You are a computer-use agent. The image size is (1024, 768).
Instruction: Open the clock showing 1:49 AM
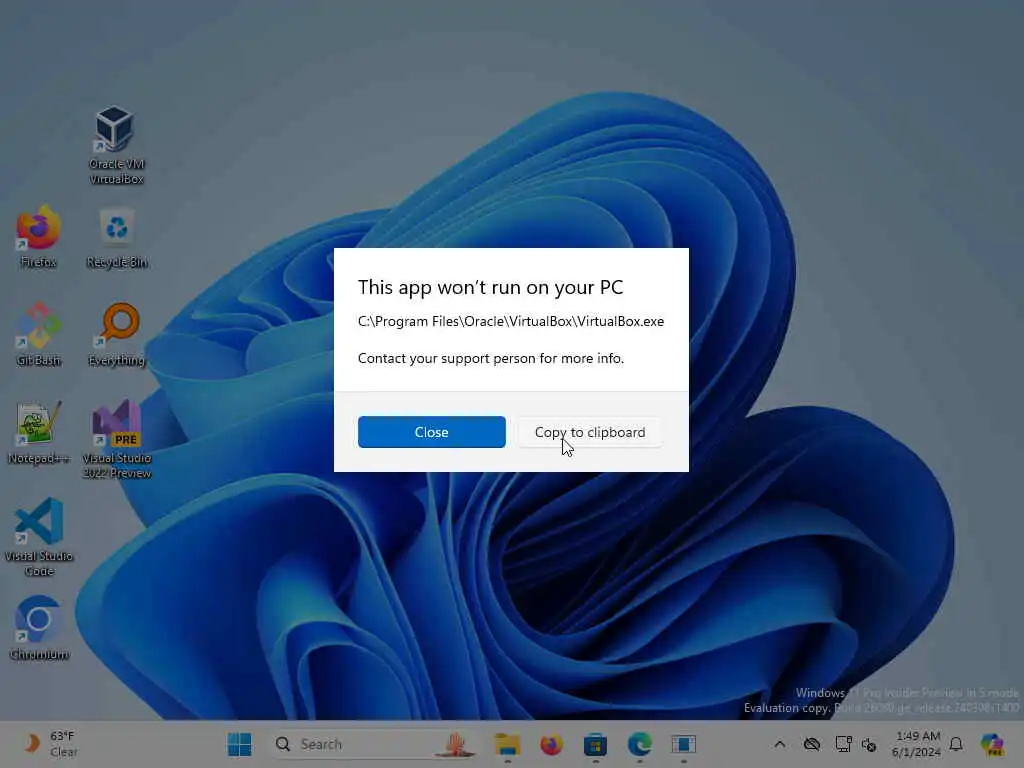(917, 744)
